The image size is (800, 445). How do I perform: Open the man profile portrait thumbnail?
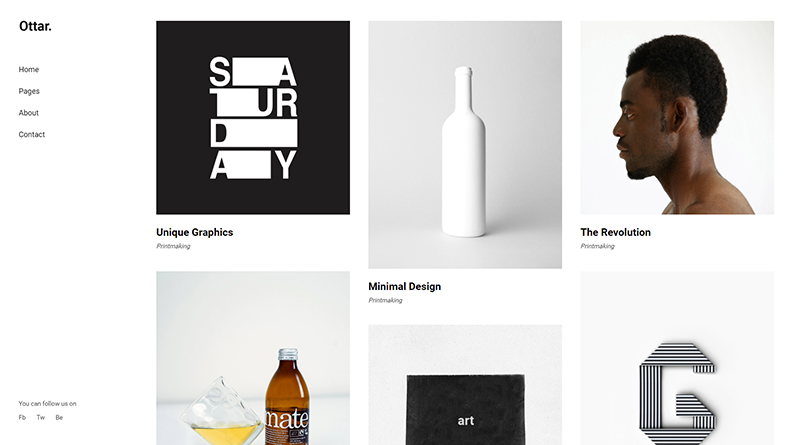pyautogui.click(x=677, y=117)
